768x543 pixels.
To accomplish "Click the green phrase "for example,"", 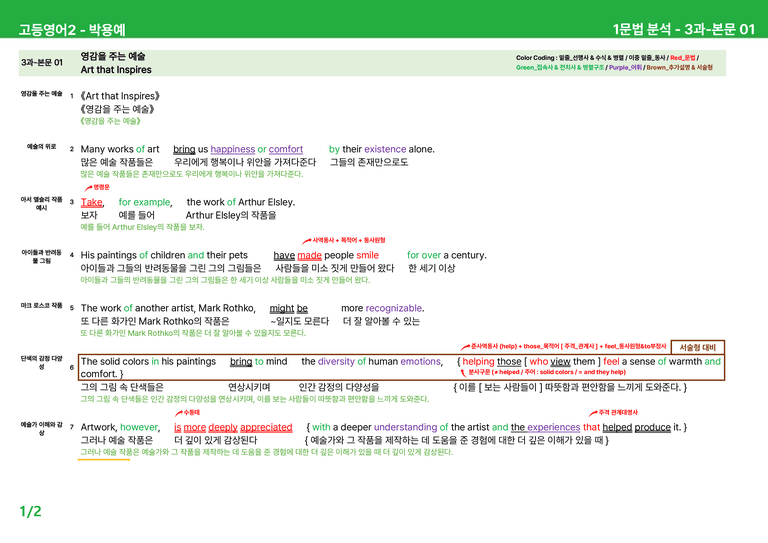I will [x=145, y=202].
